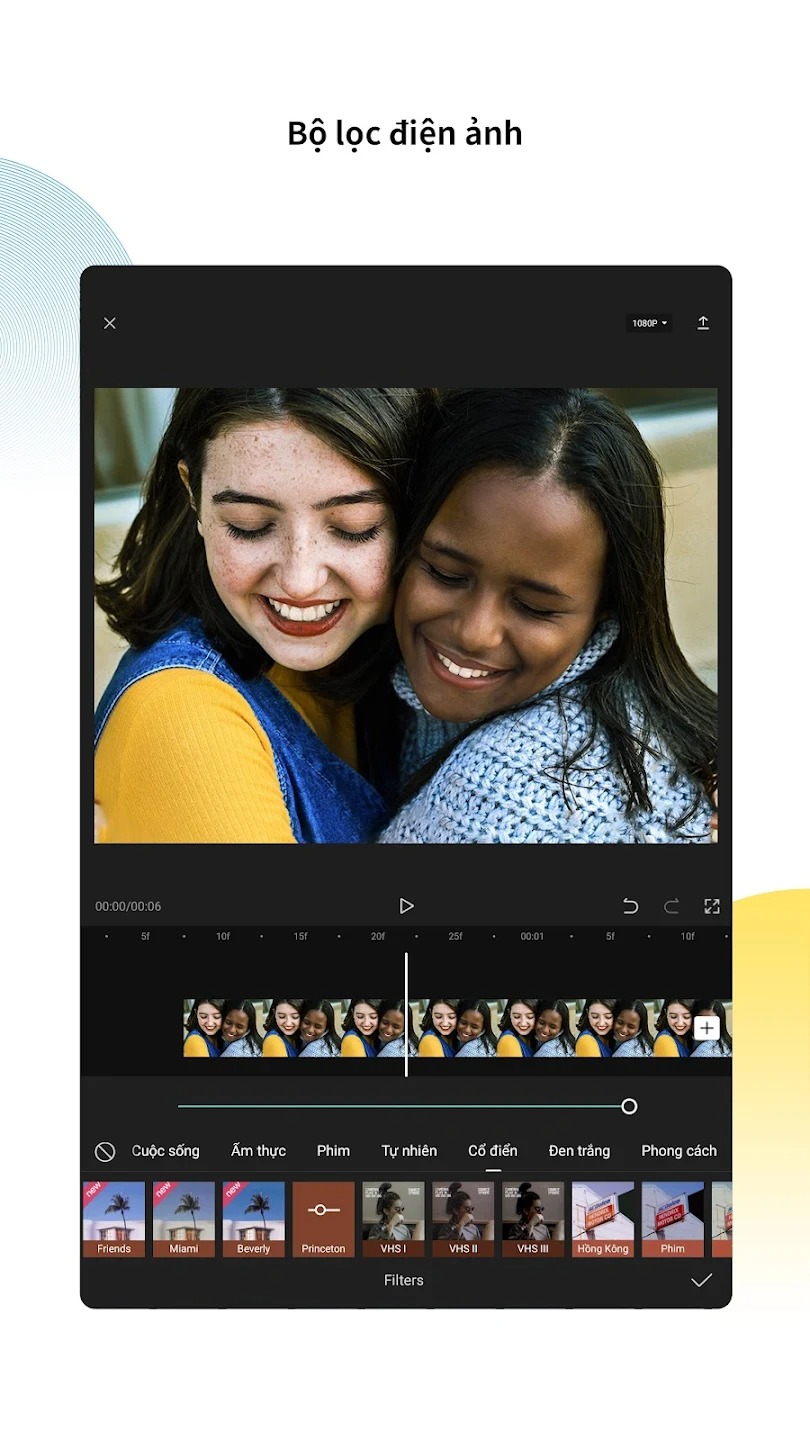Switch to Tự nhiên filter category
Image resolution: width=810 pixels, height=1440 pixels.
409,1151
